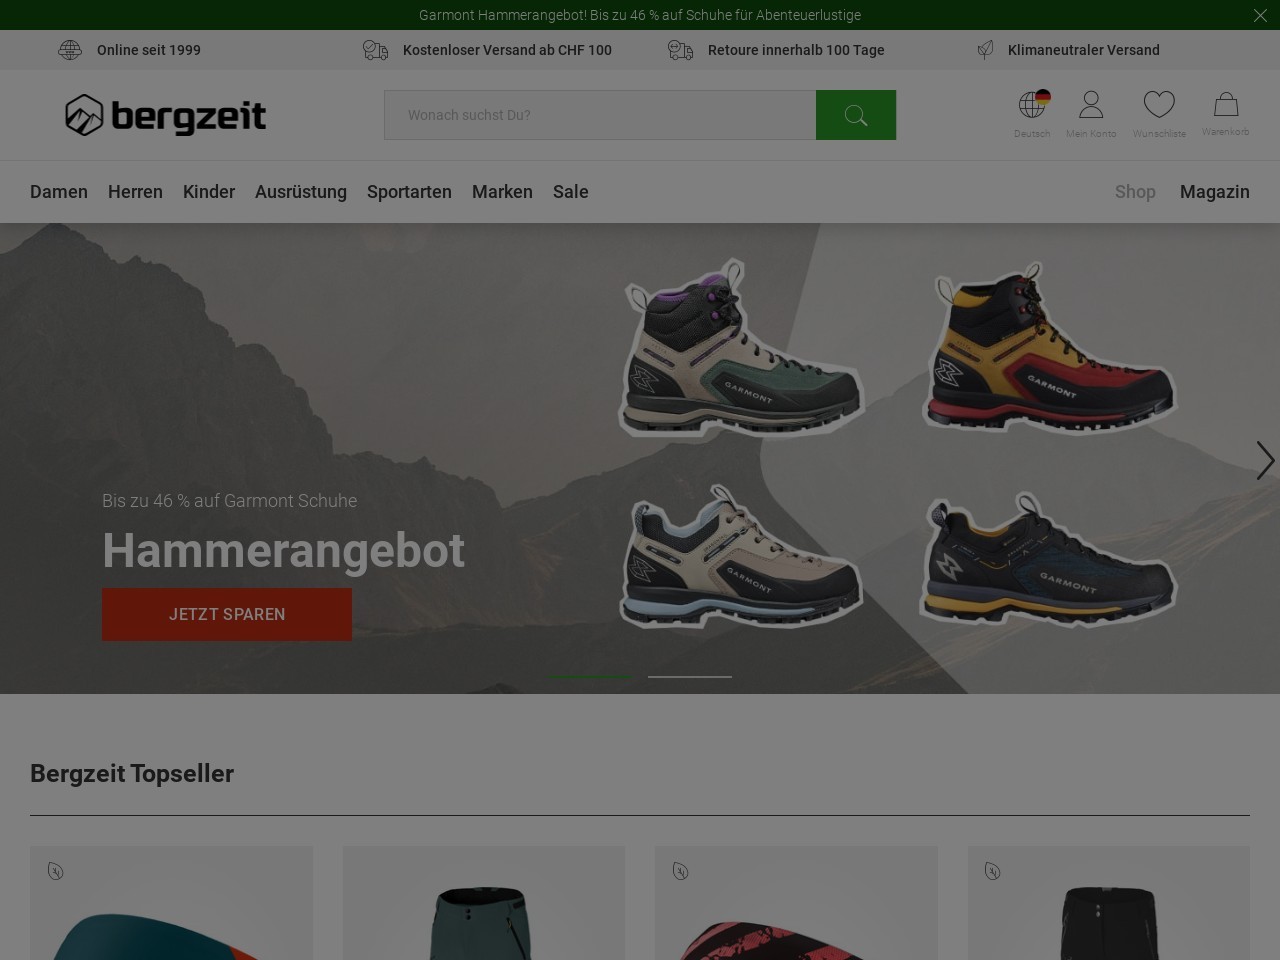Advance hero slider with right arrow
The width and height of the screenshot is (1280, 960).
pyautogui.click(x=1265, y=461)
